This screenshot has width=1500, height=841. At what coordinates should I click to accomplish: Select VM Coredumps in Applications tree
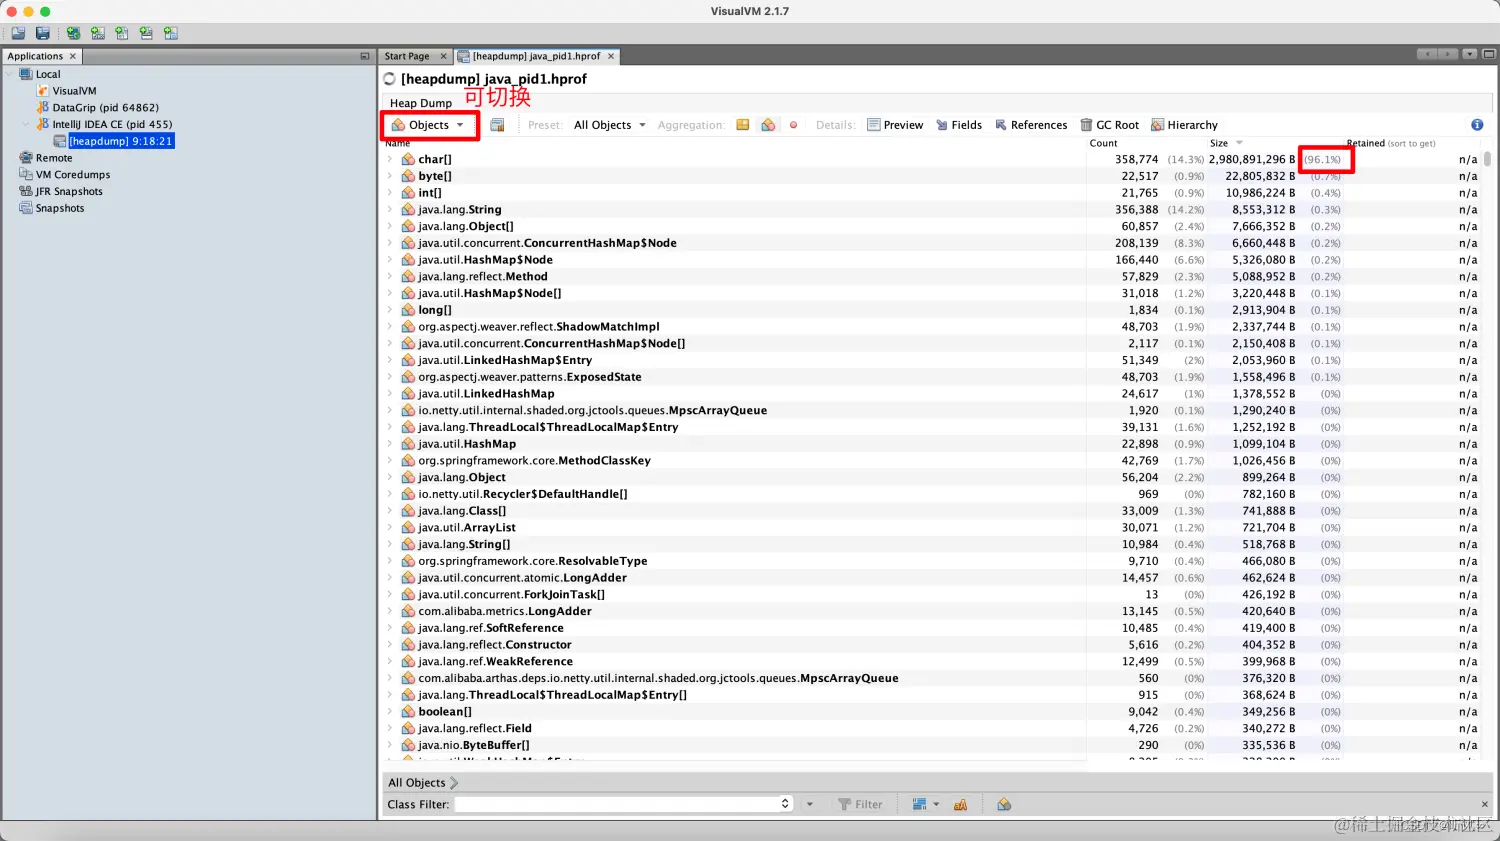(x=65, y=175)
